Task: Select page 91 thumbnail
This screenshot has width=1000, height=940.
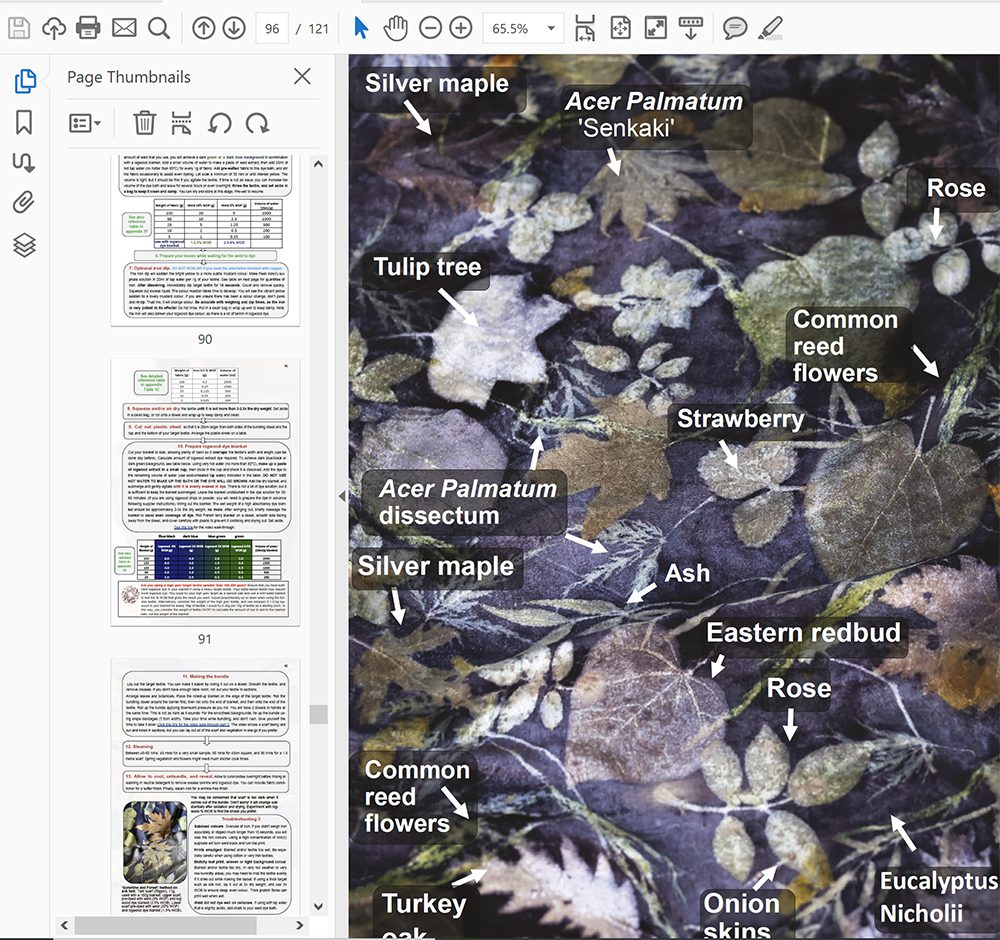Action: point(205,492)
